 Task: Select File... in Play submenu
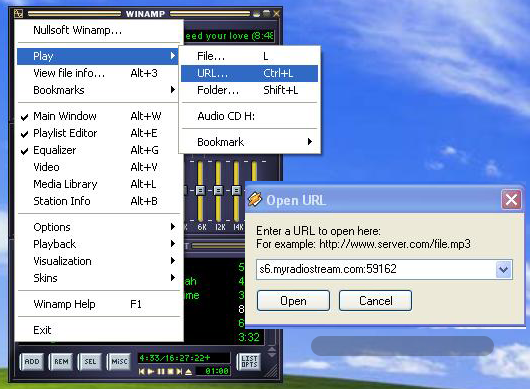pyautogui.click(x=249, y=56)
